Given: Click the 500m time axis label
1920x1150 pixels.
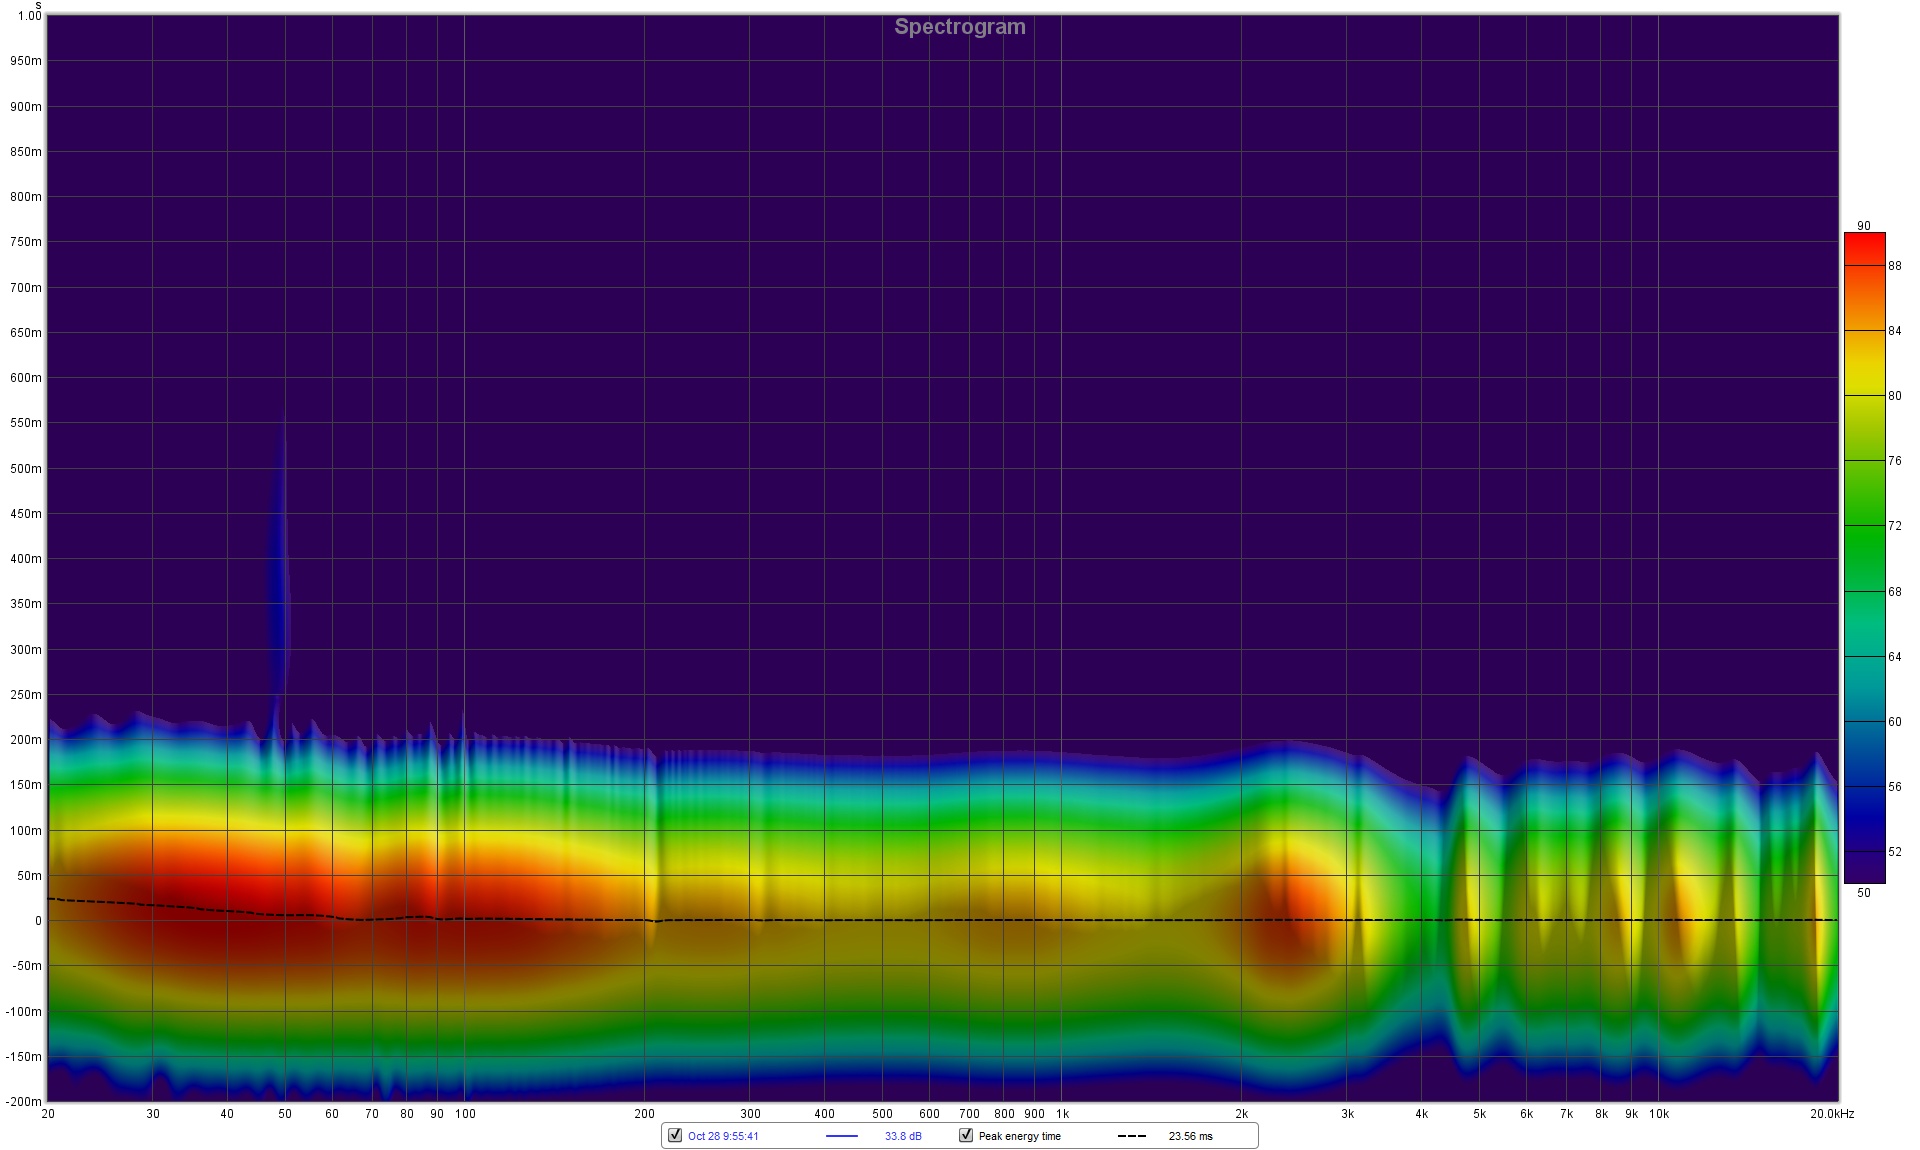Looking at the screenshot, I should click(x=26, y=468).
